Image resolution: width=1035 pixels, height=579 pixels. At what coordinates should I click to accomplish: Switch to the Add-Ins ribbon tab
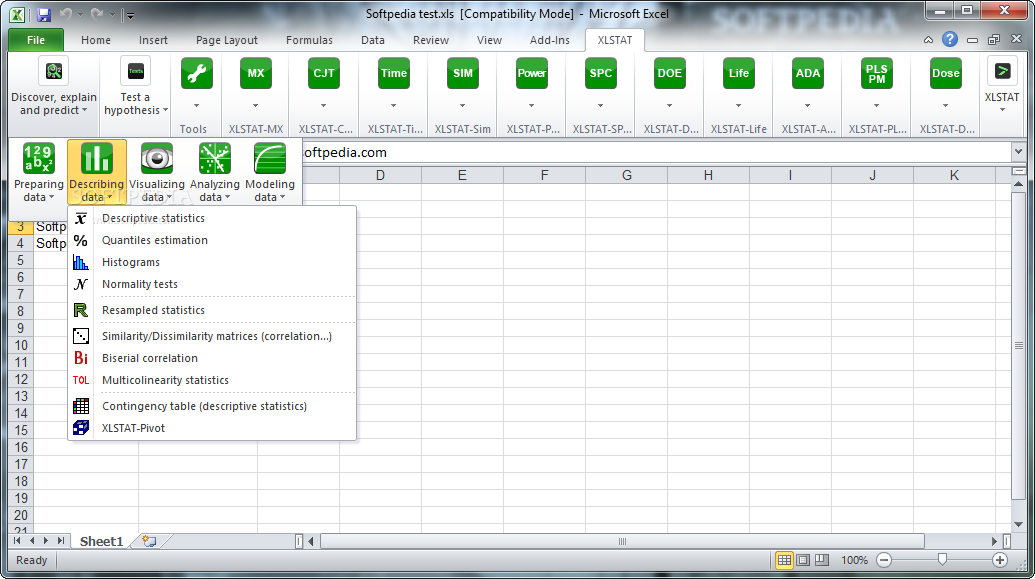coord(549,40)
